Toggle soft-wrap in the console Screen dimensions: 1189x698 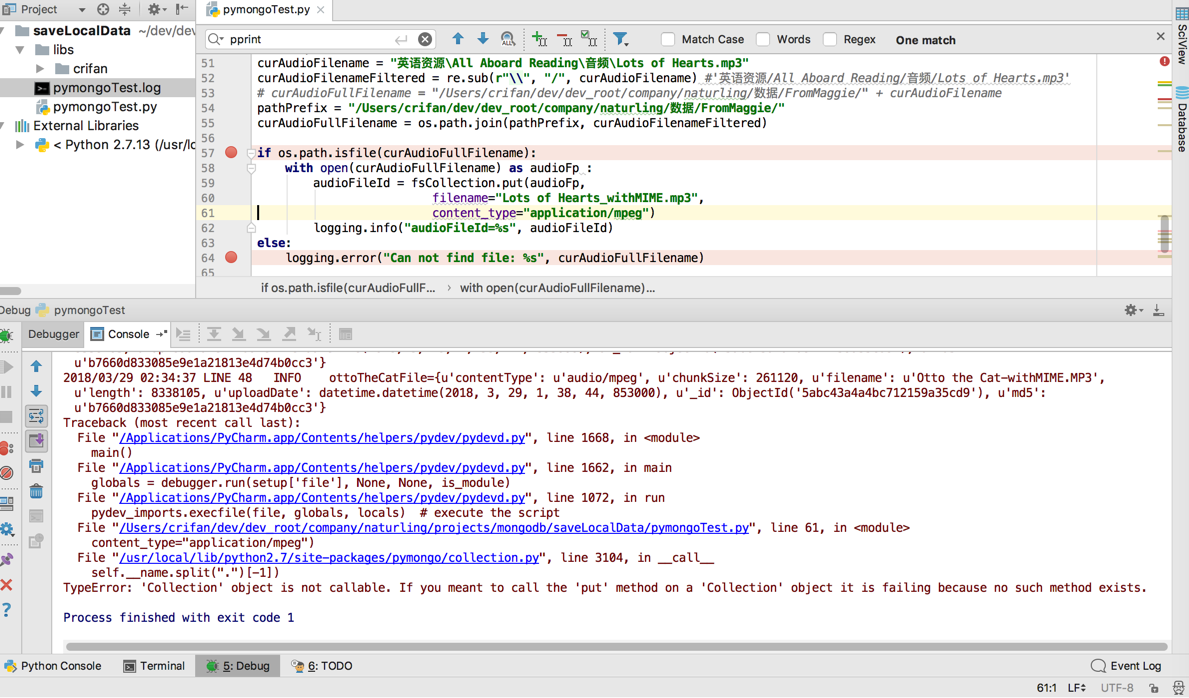pyautogui.click(x=36, y=416)
